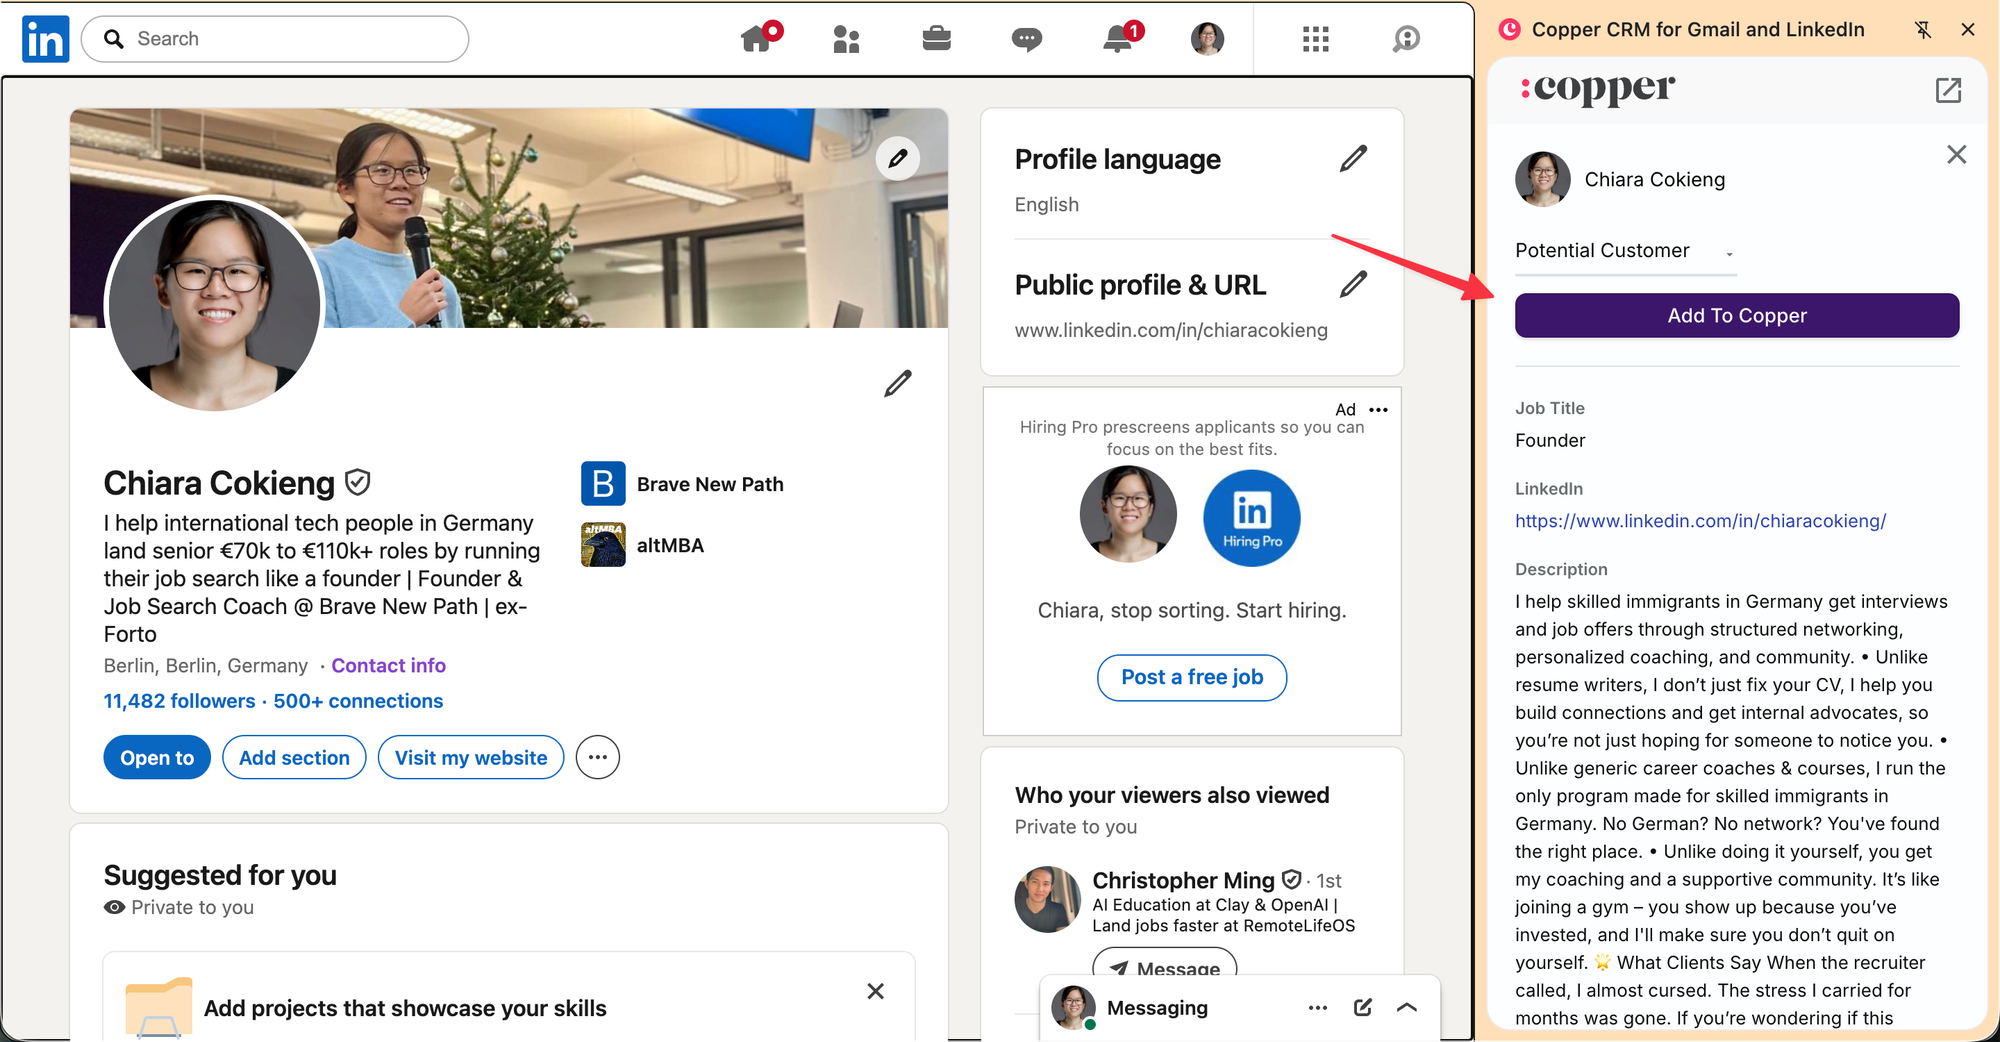Click Add To Copper button

1737,316
